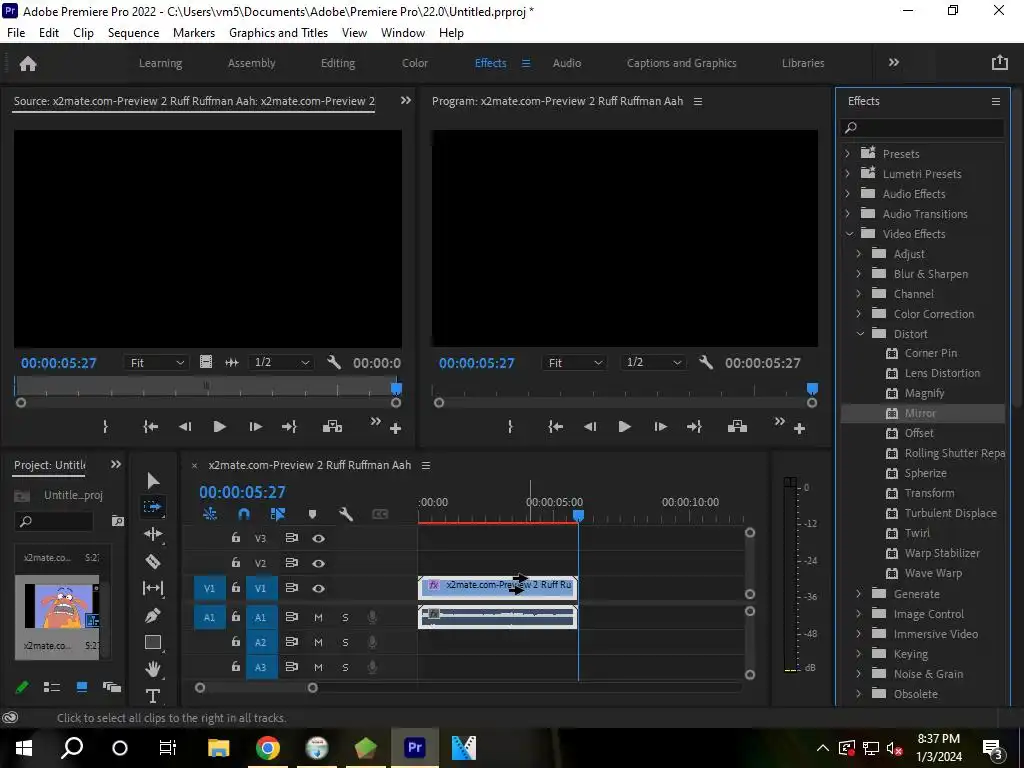Collapse the Distort folder

[860, 334]
